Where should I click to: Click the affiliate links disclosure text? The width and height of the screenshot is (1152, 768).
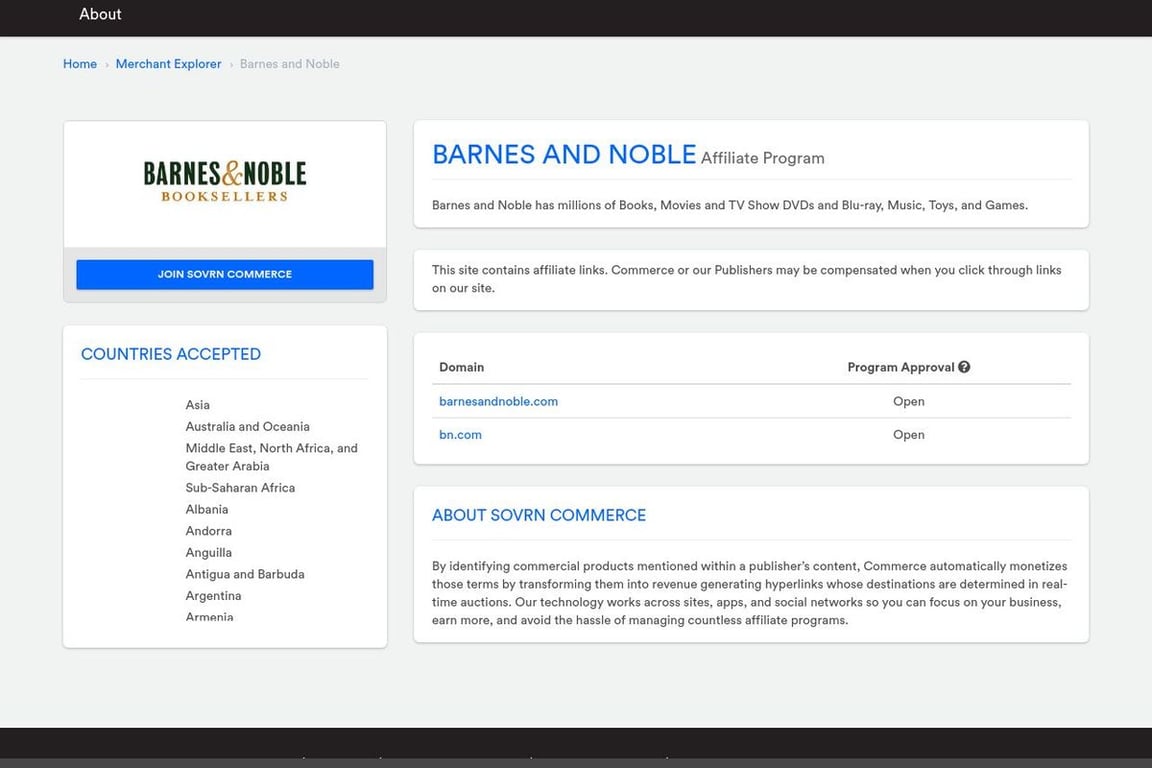pos(746,279)
